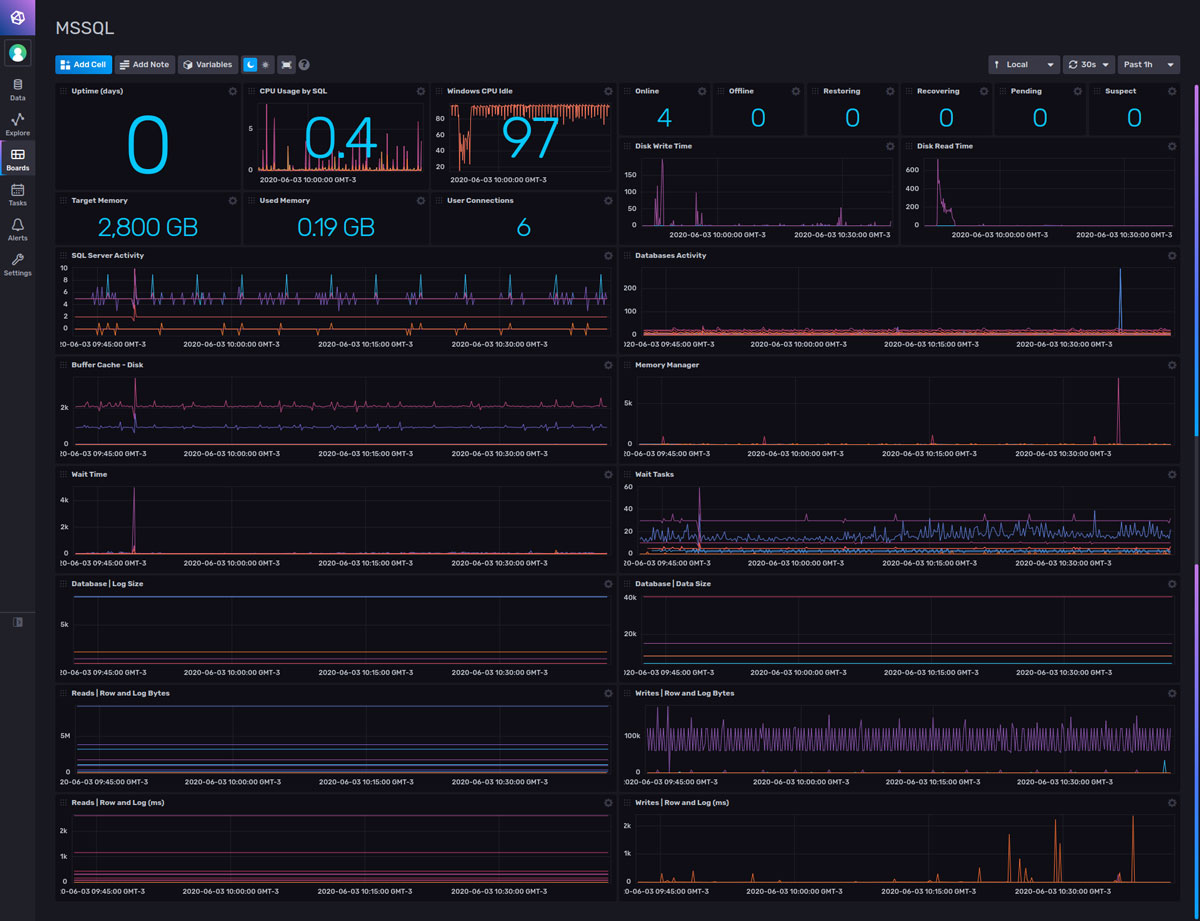
Task: Grab drag handle of SQL Server Activity cell
Action: [x=64, y=256]
